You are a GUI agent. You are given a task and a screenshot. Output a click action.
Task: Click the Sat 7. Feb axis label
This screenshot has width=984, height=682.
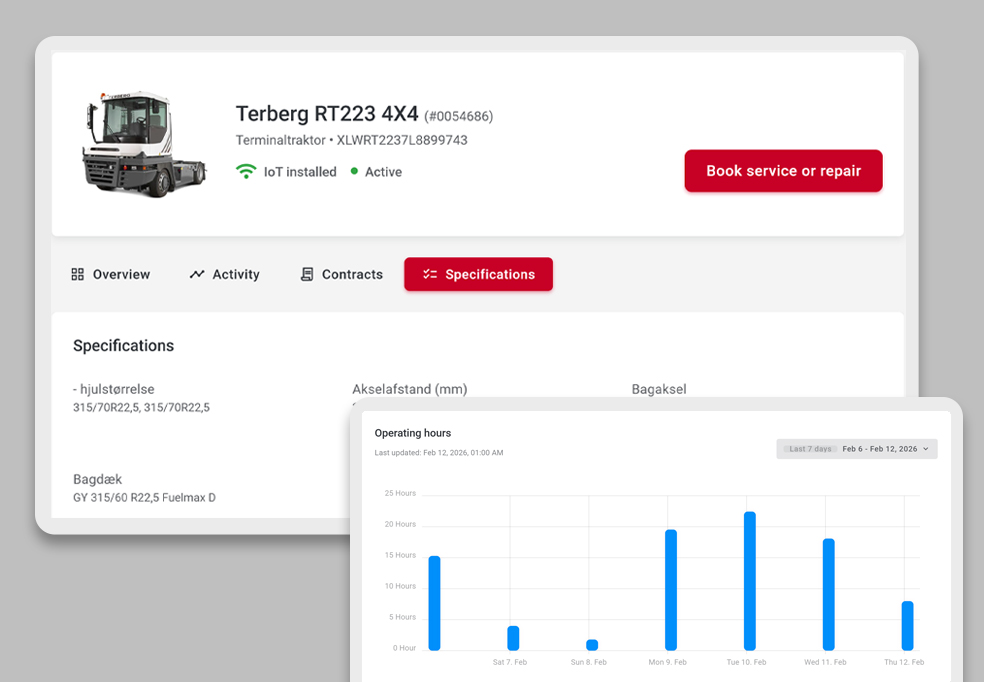(x=510, y=662)
